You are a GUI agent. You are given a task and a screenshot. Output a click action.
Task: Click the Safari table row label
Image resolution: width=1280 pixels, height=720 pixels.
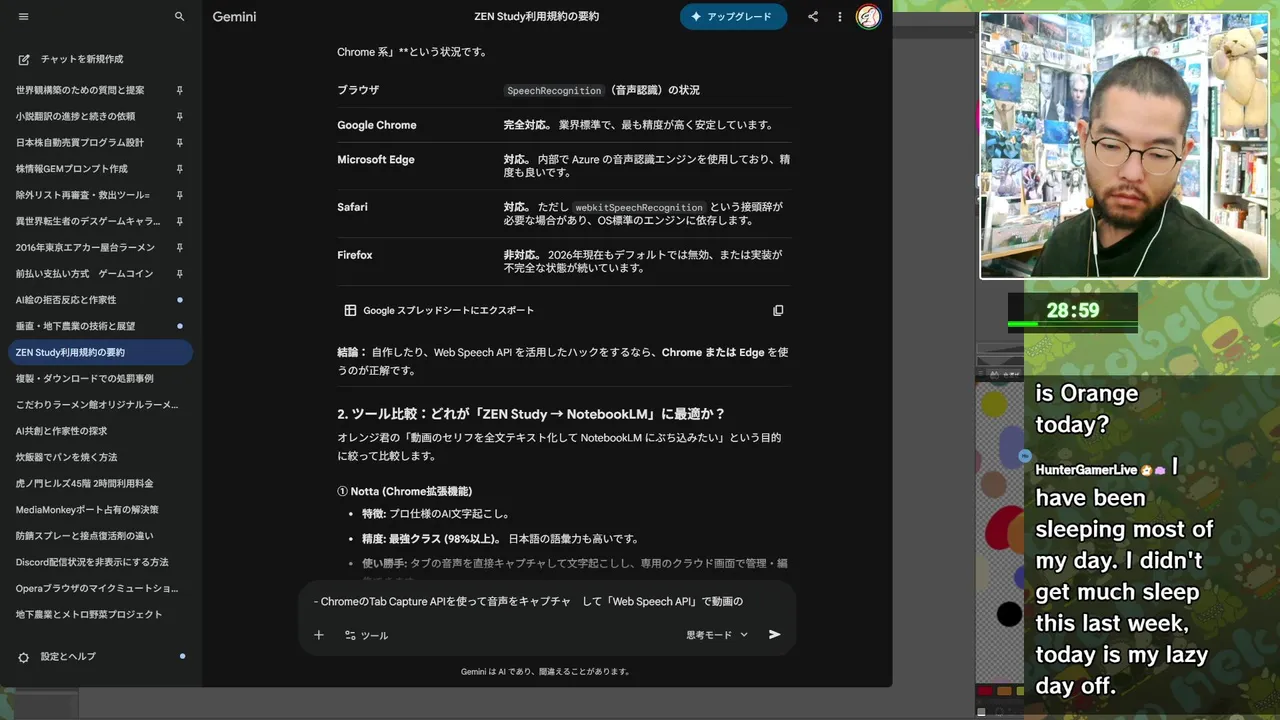352,207
